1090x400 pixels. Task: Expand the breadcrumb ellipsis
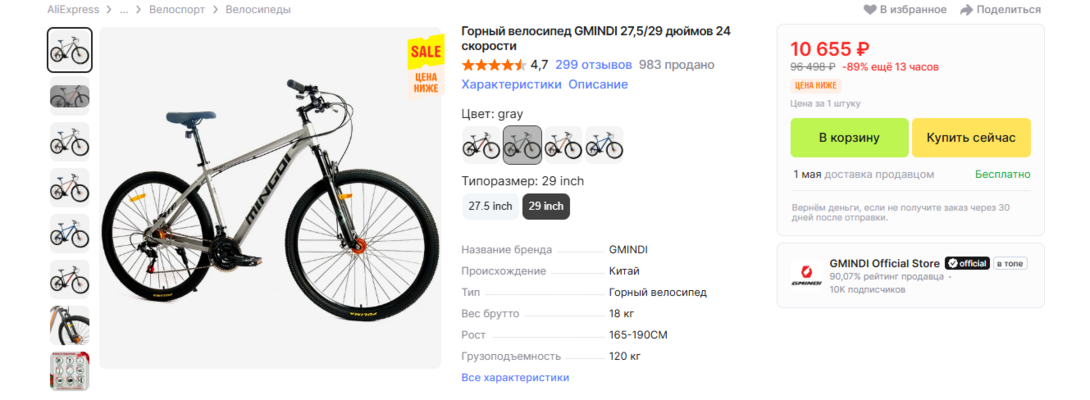[124, 10]
